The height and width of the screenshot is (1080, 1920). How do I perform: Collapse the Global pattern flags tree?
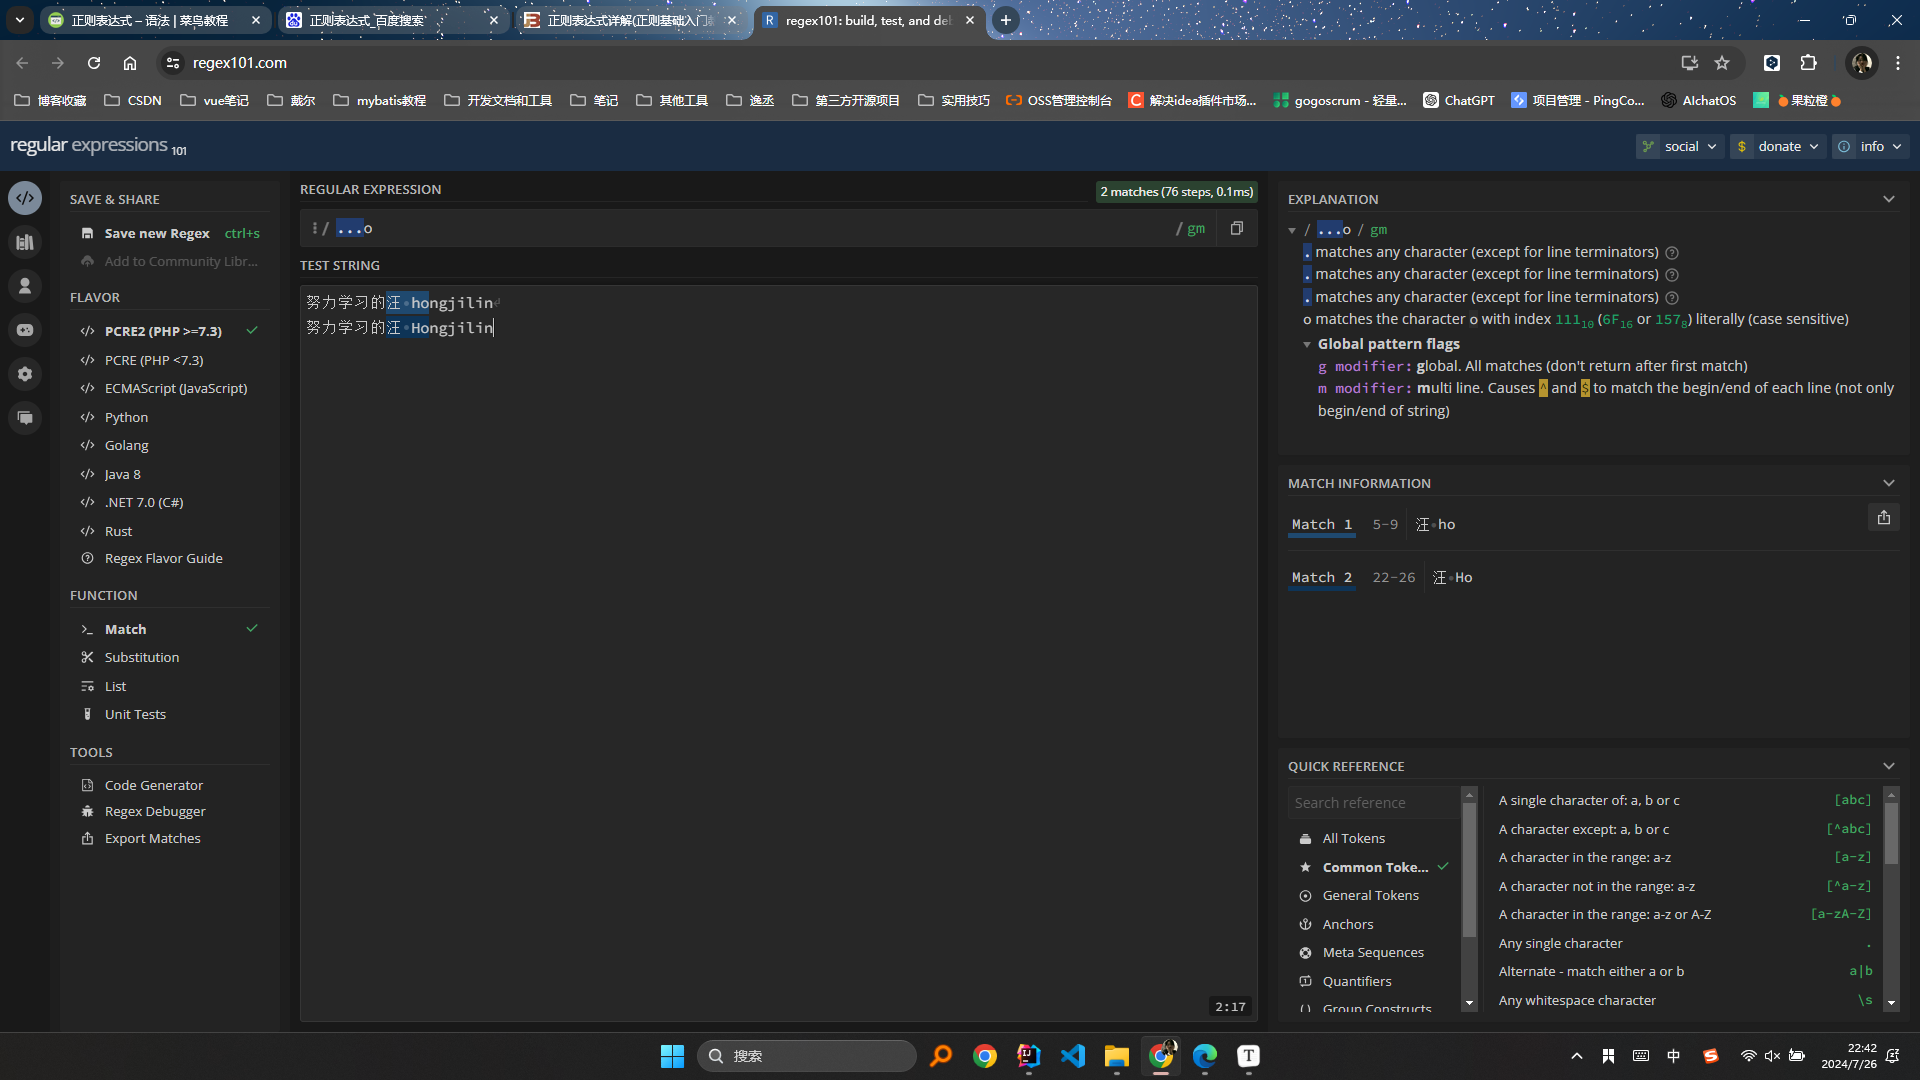[1306, 344]
